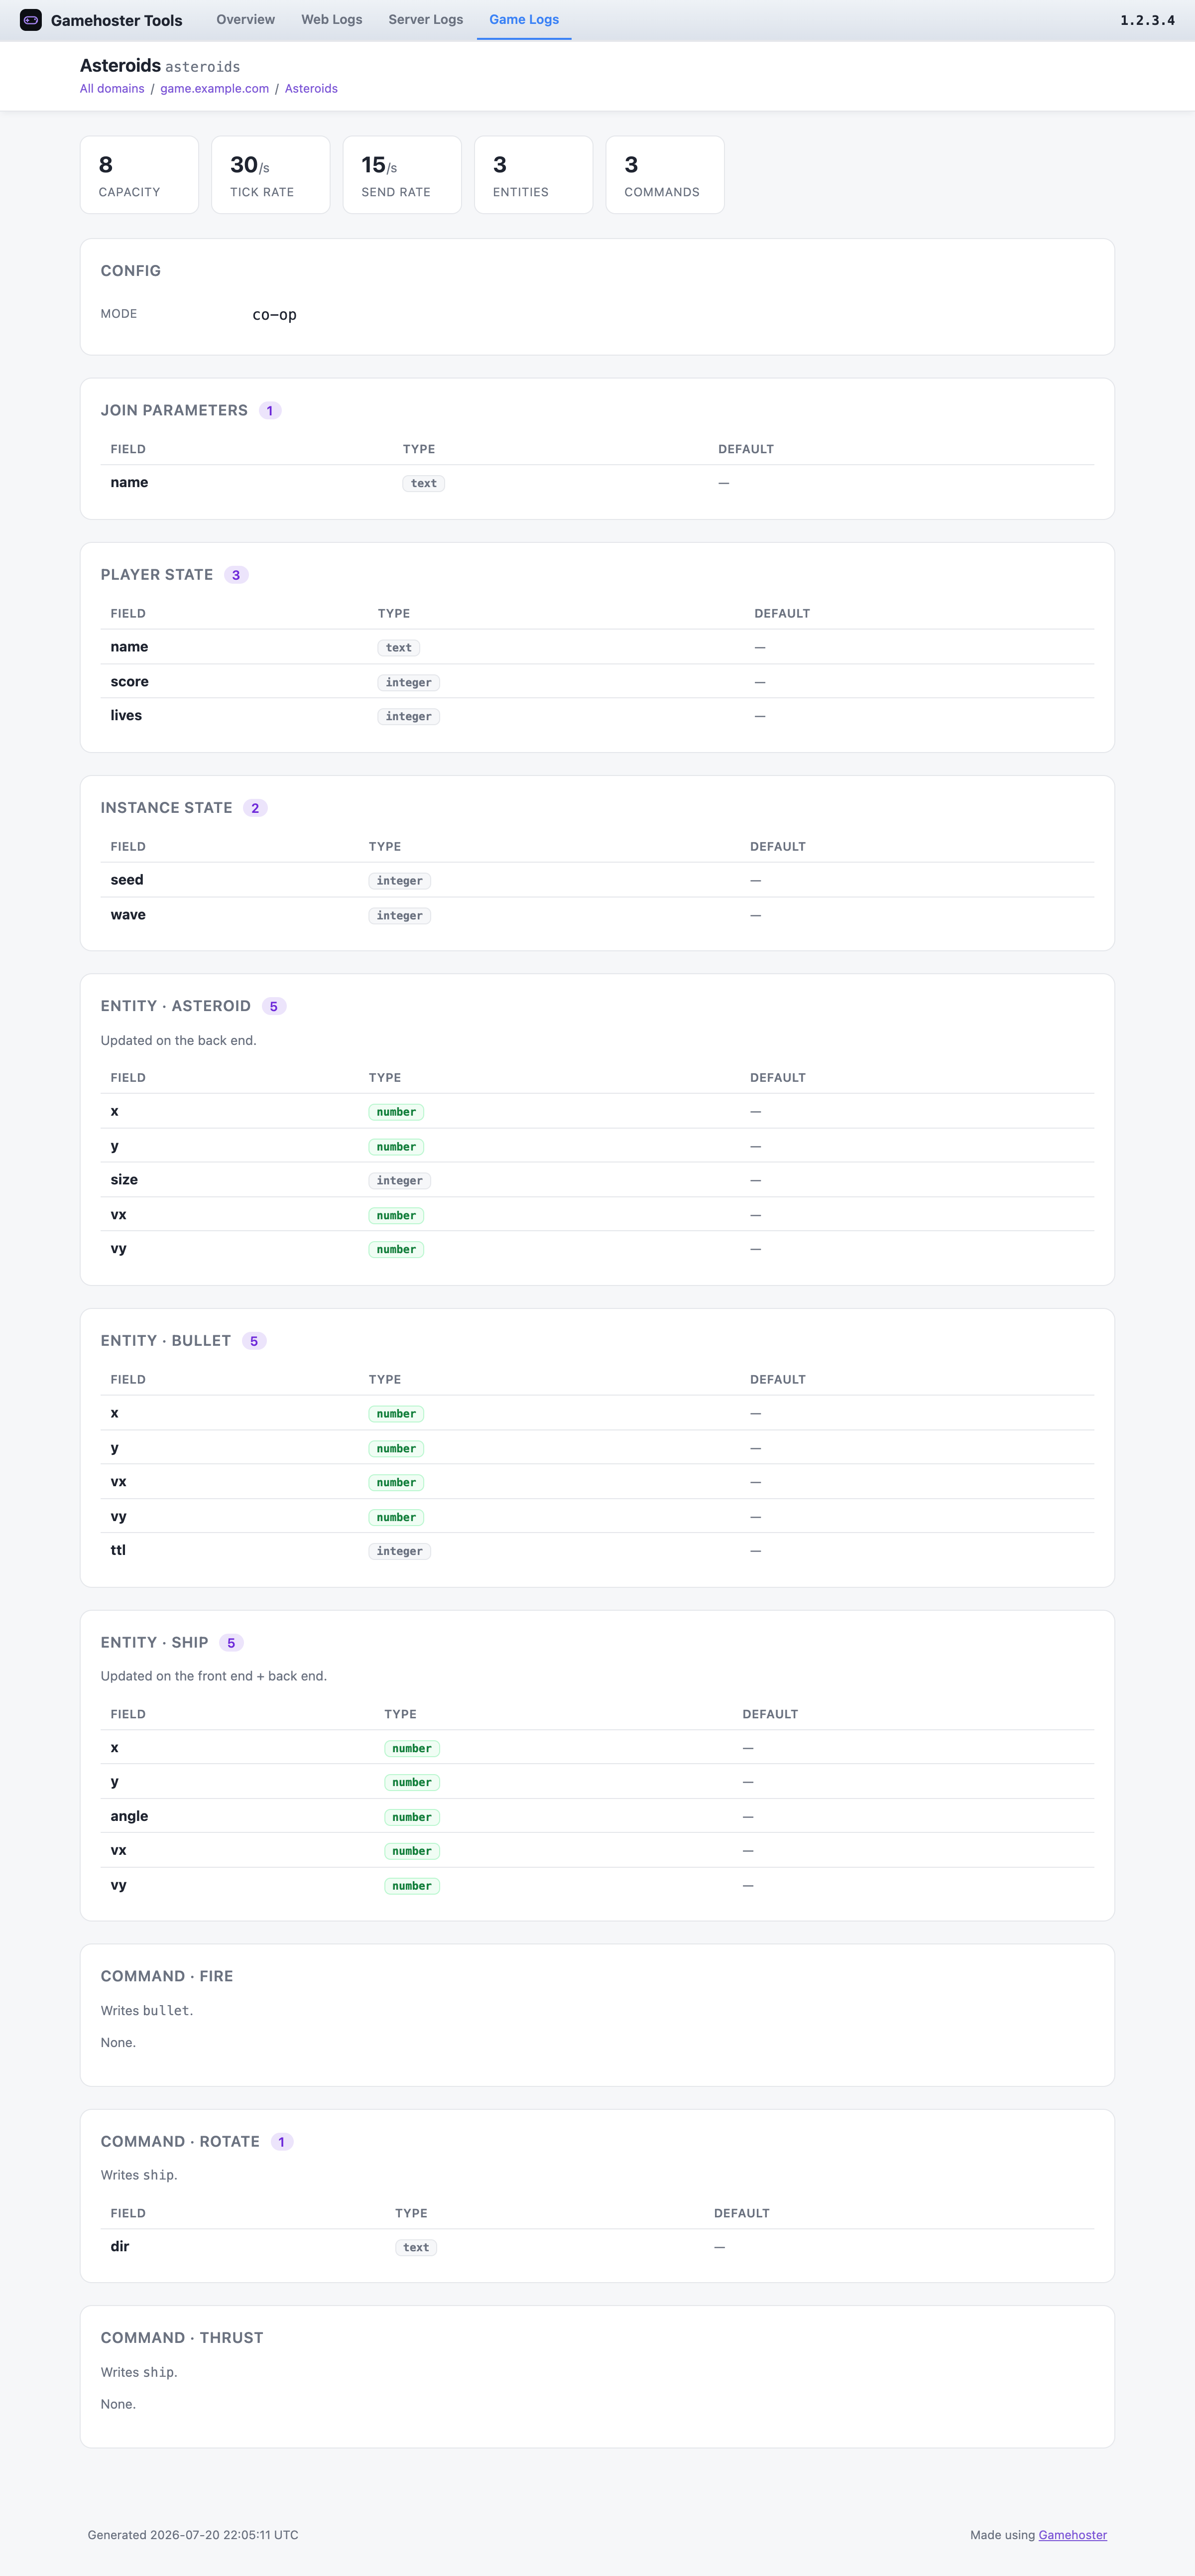Click the Asteroids page title
This screenshot has width=1195, height=2576.
pos(120,65)
